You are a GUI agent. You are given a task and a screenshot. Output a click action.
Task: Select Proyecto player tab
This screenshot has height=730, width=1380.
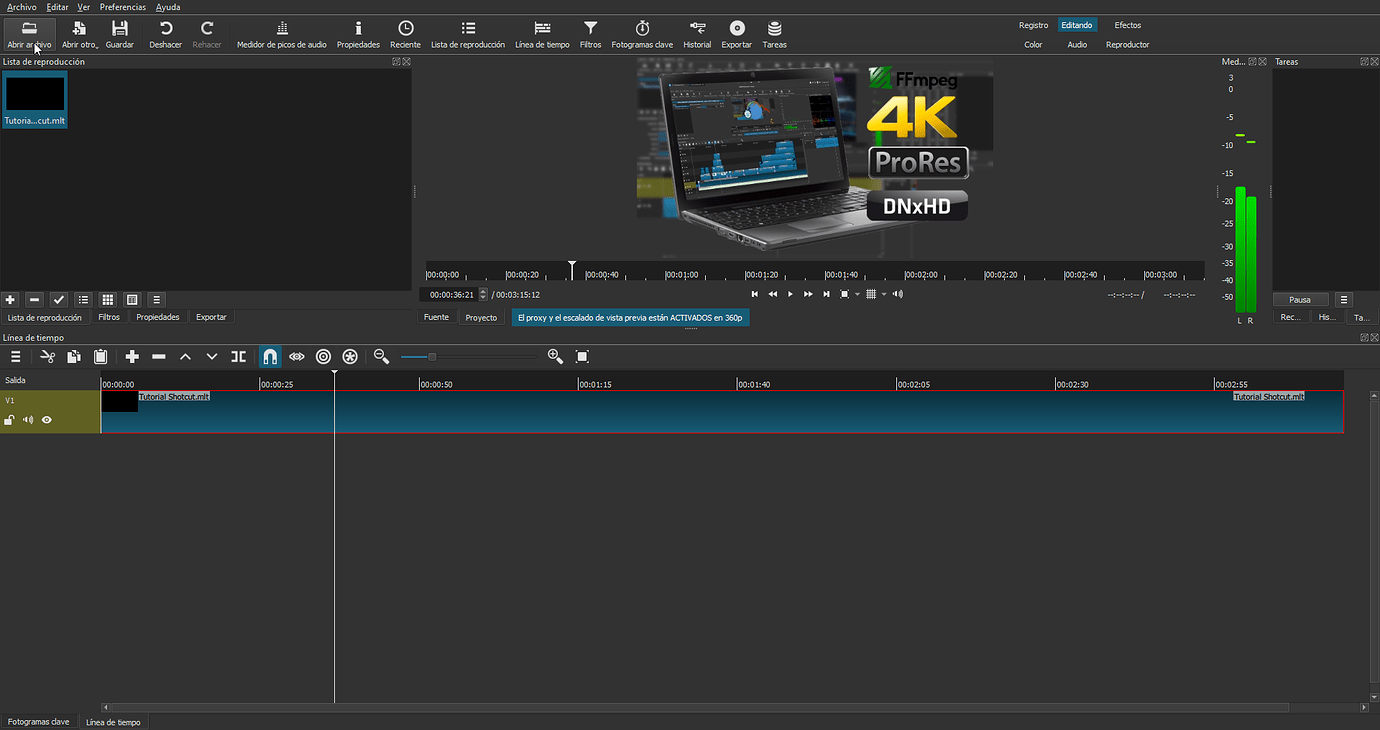pos(481,317)
